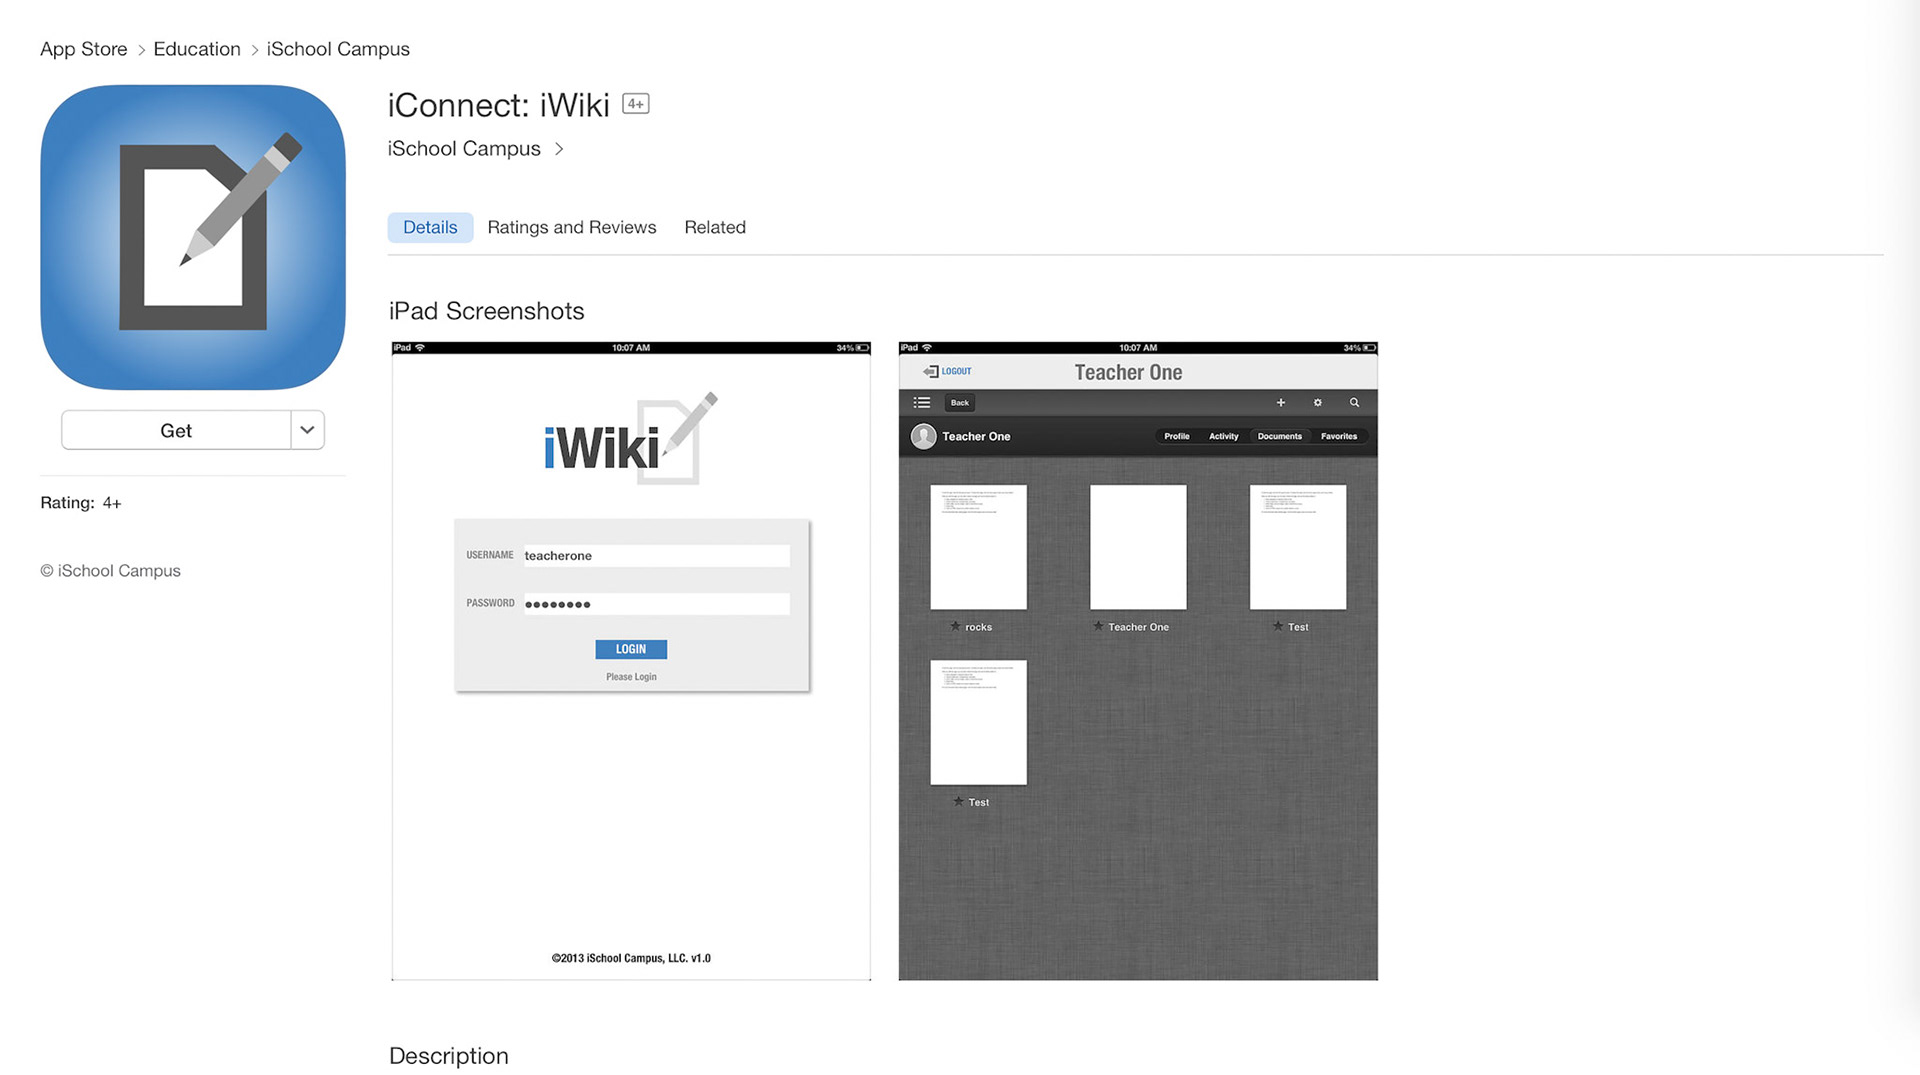This screenshot has width=1920, height=1075.
Task: Click the star icon beside 'rocks'
Action: (x=955, y=626)
